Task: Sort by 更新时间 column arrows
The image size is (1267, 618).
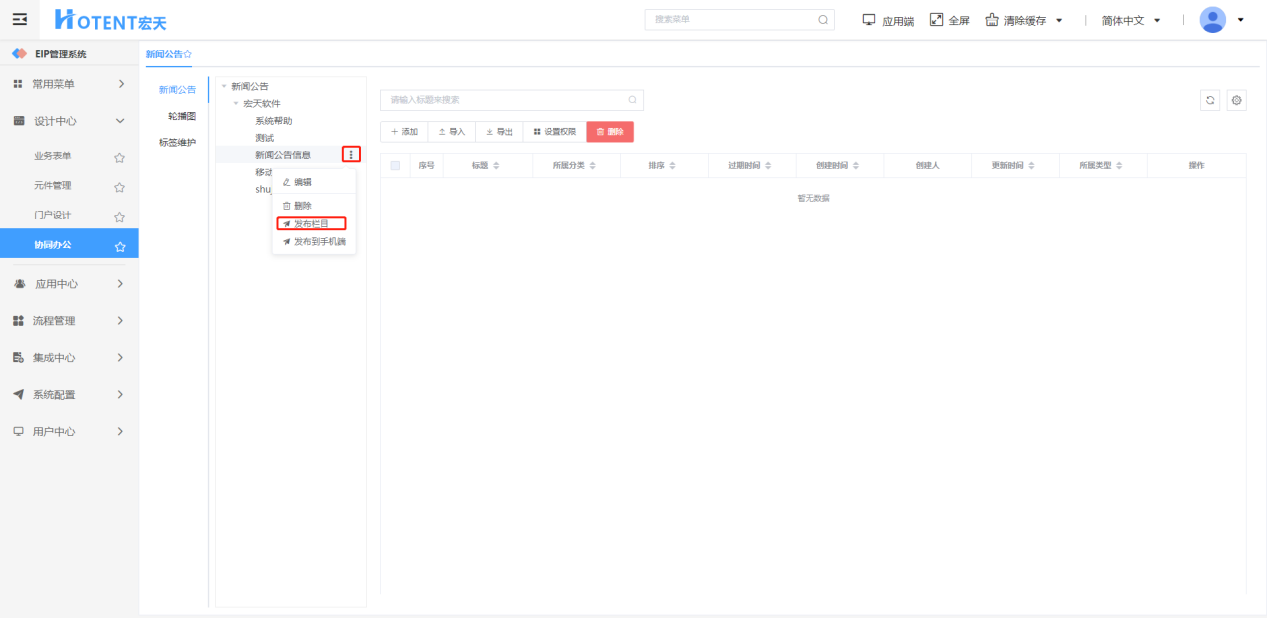Action: click(1031, 166)
